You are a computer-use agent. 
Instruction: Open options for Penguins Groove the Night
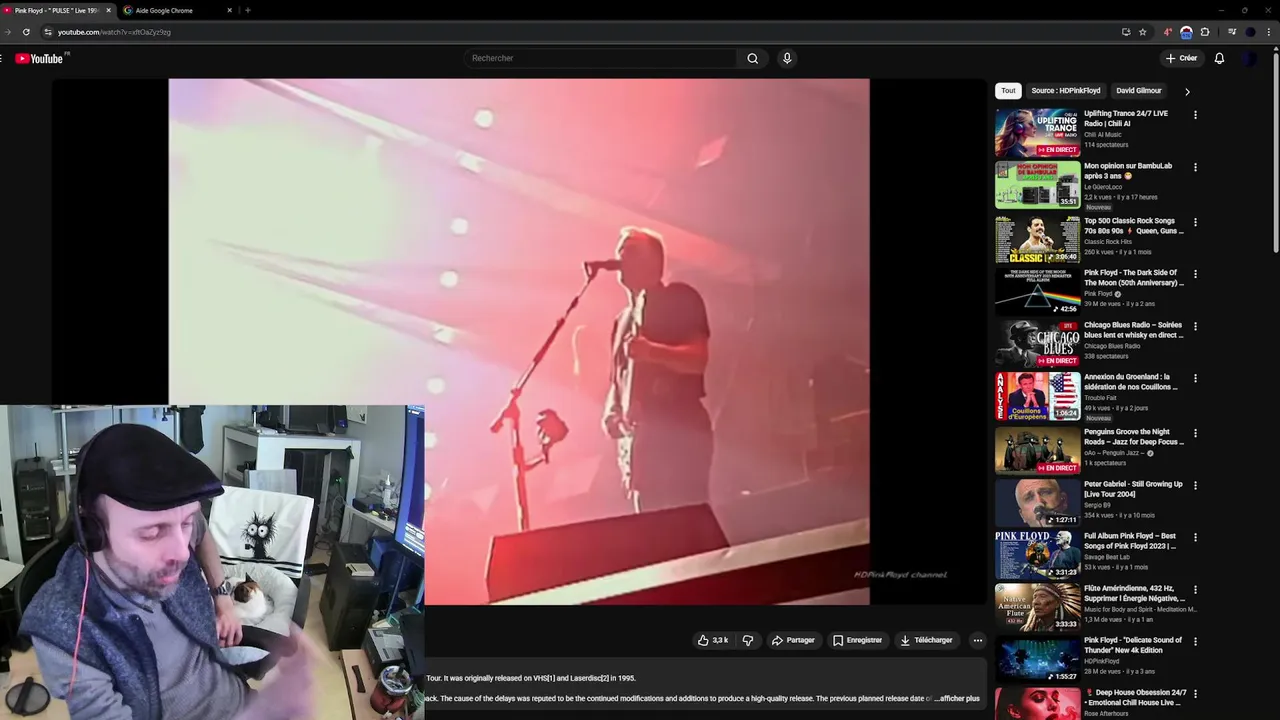coord(1195,433)
